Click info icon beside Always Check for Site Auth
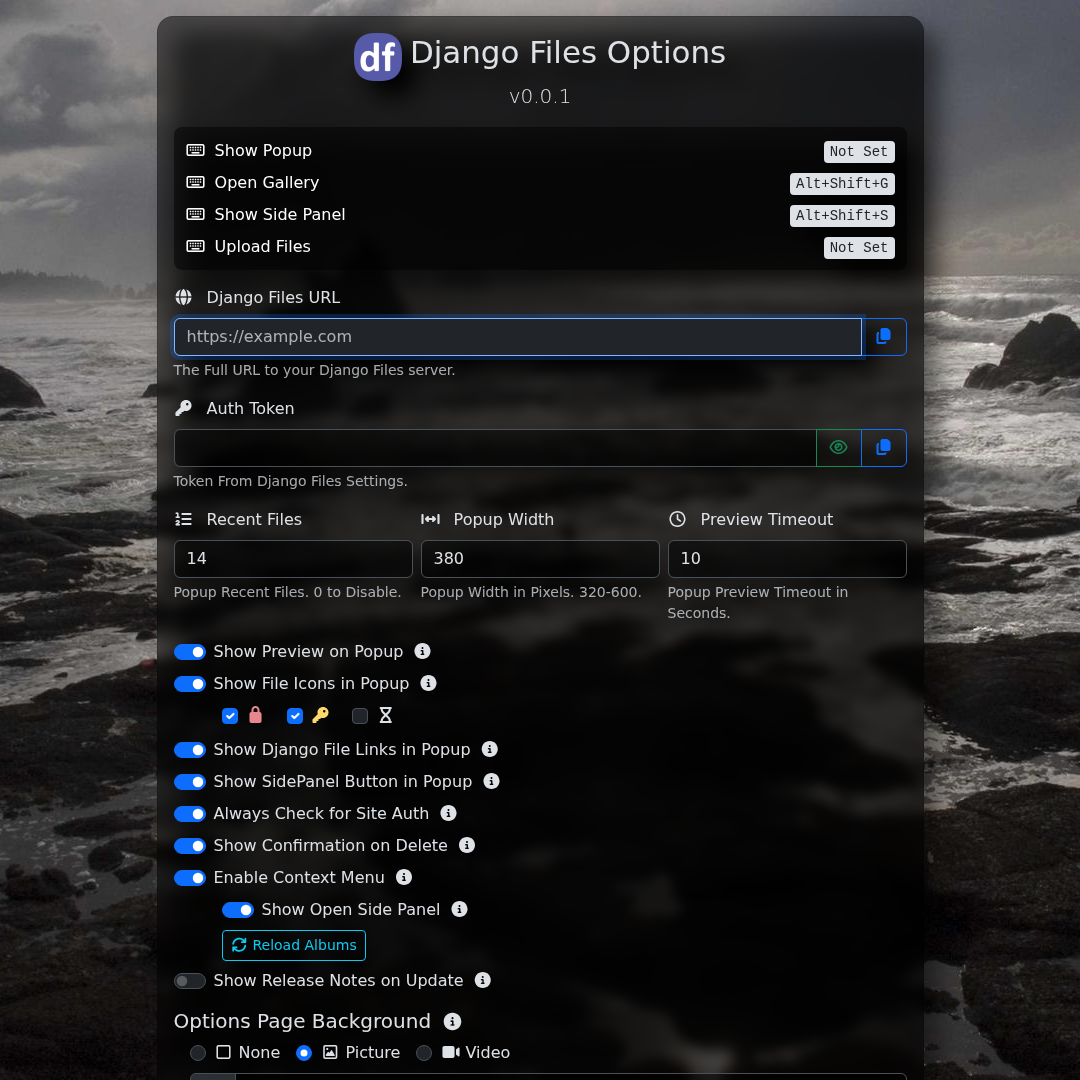Screen dimensions: 1080x1080 (448, 813)
